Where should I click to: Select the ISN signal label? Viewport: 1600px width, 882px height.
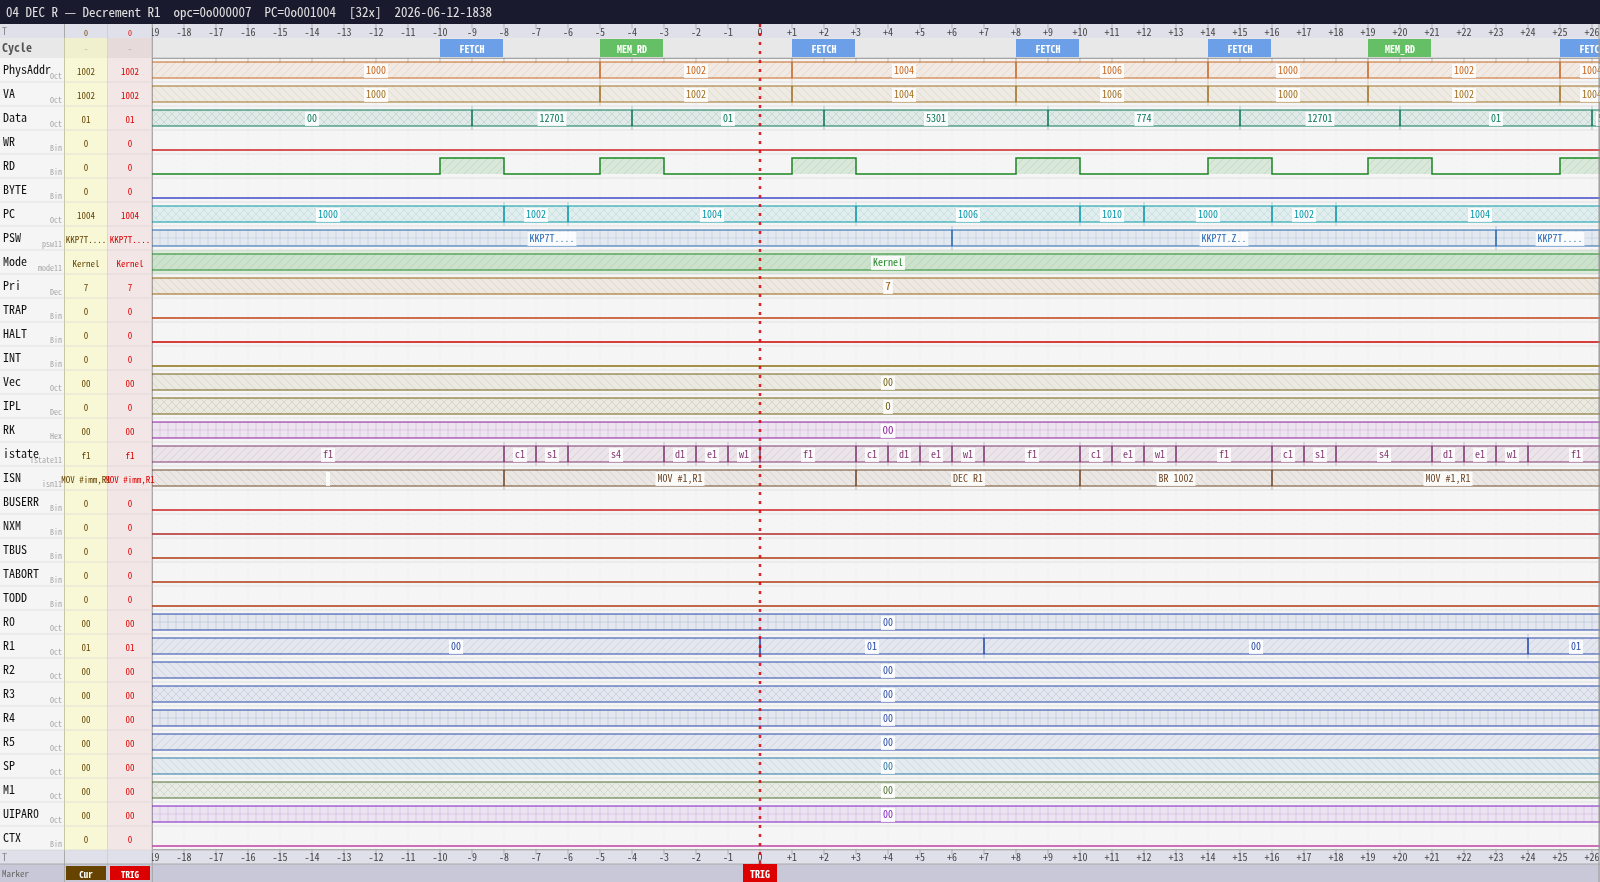pos(12,478)
